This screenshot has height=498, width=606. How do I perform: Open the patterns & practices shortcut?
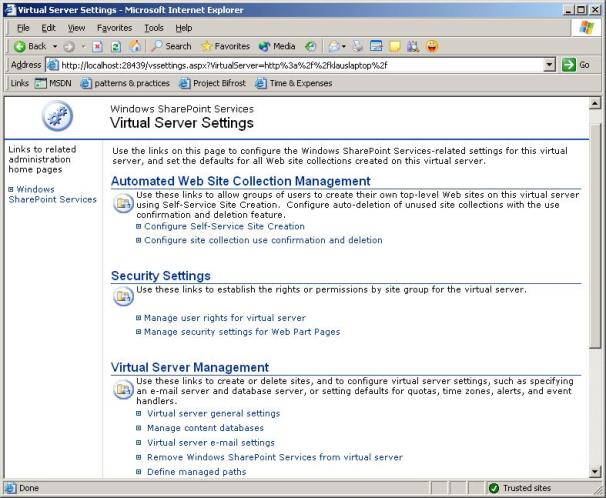click(125, 83)
